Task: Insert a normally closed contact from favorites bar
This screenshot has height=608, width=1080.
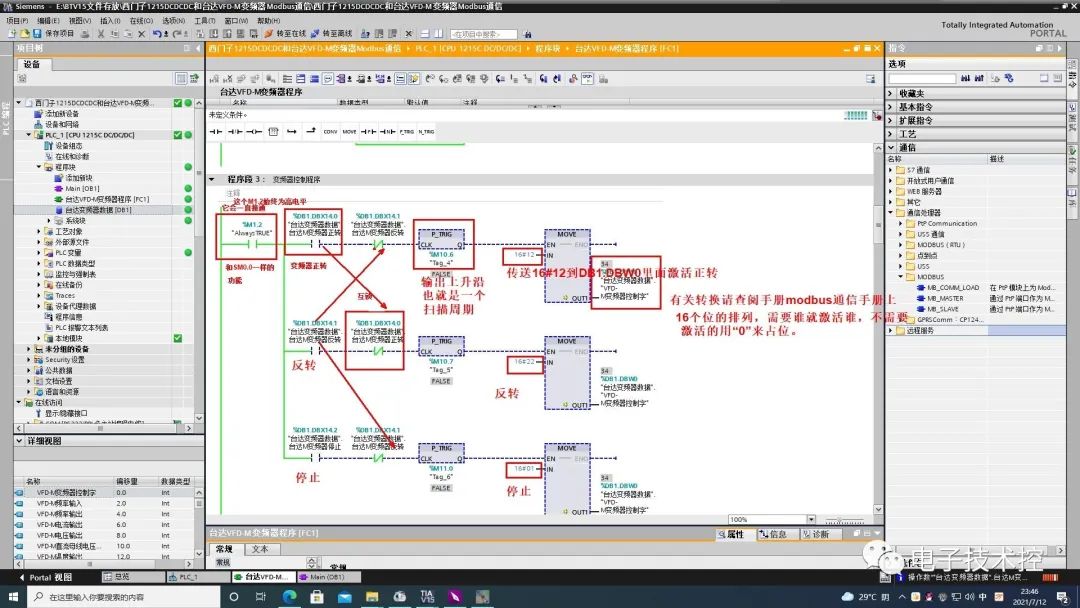Action: tap(235, 132)
